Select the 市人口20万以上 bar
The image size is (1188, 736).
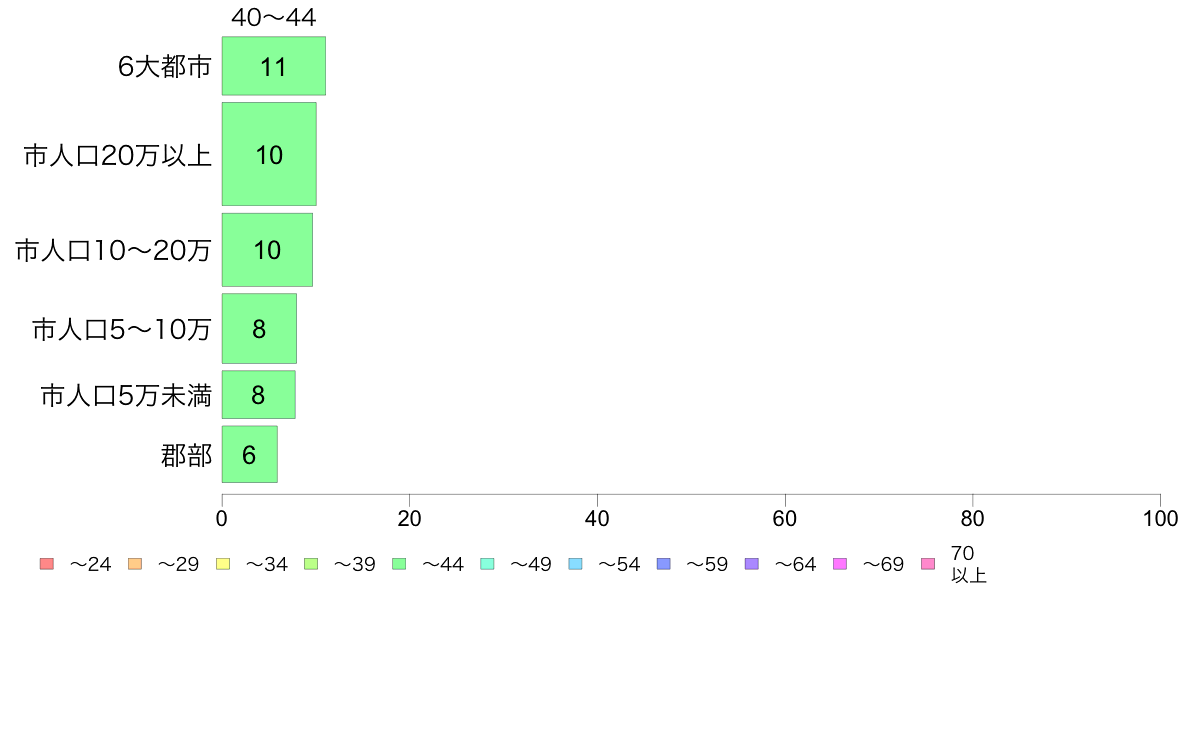coord(269,154)
